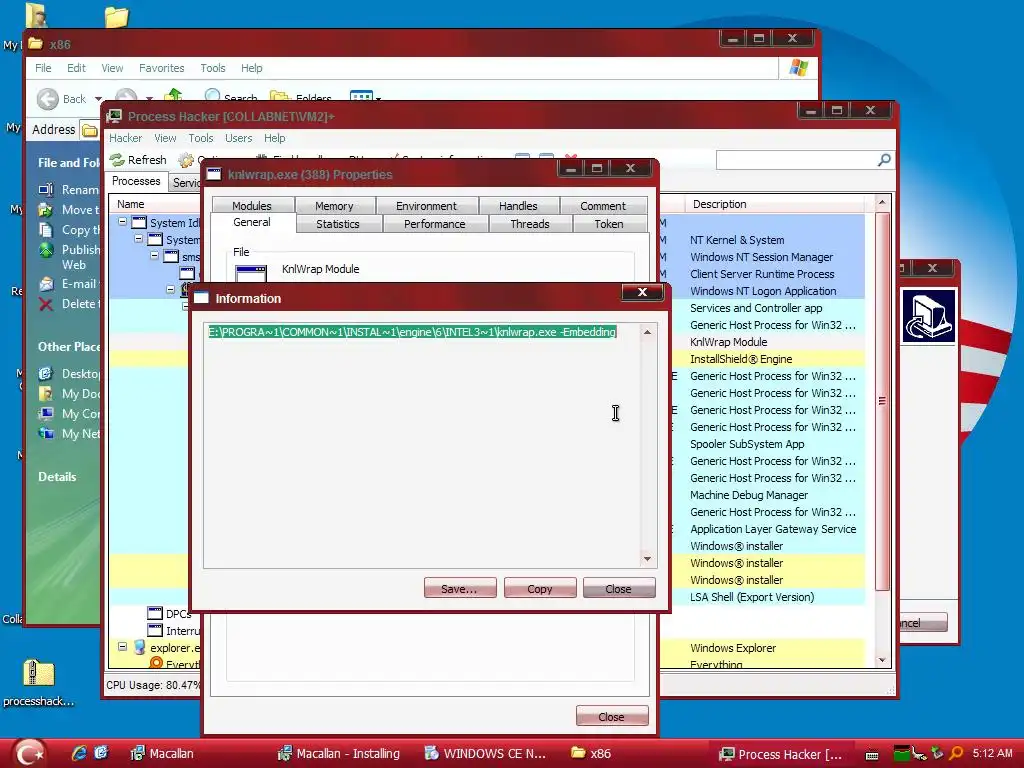Select the Interrupts process icon
The image size is (1024, 768).
[155, 630]
